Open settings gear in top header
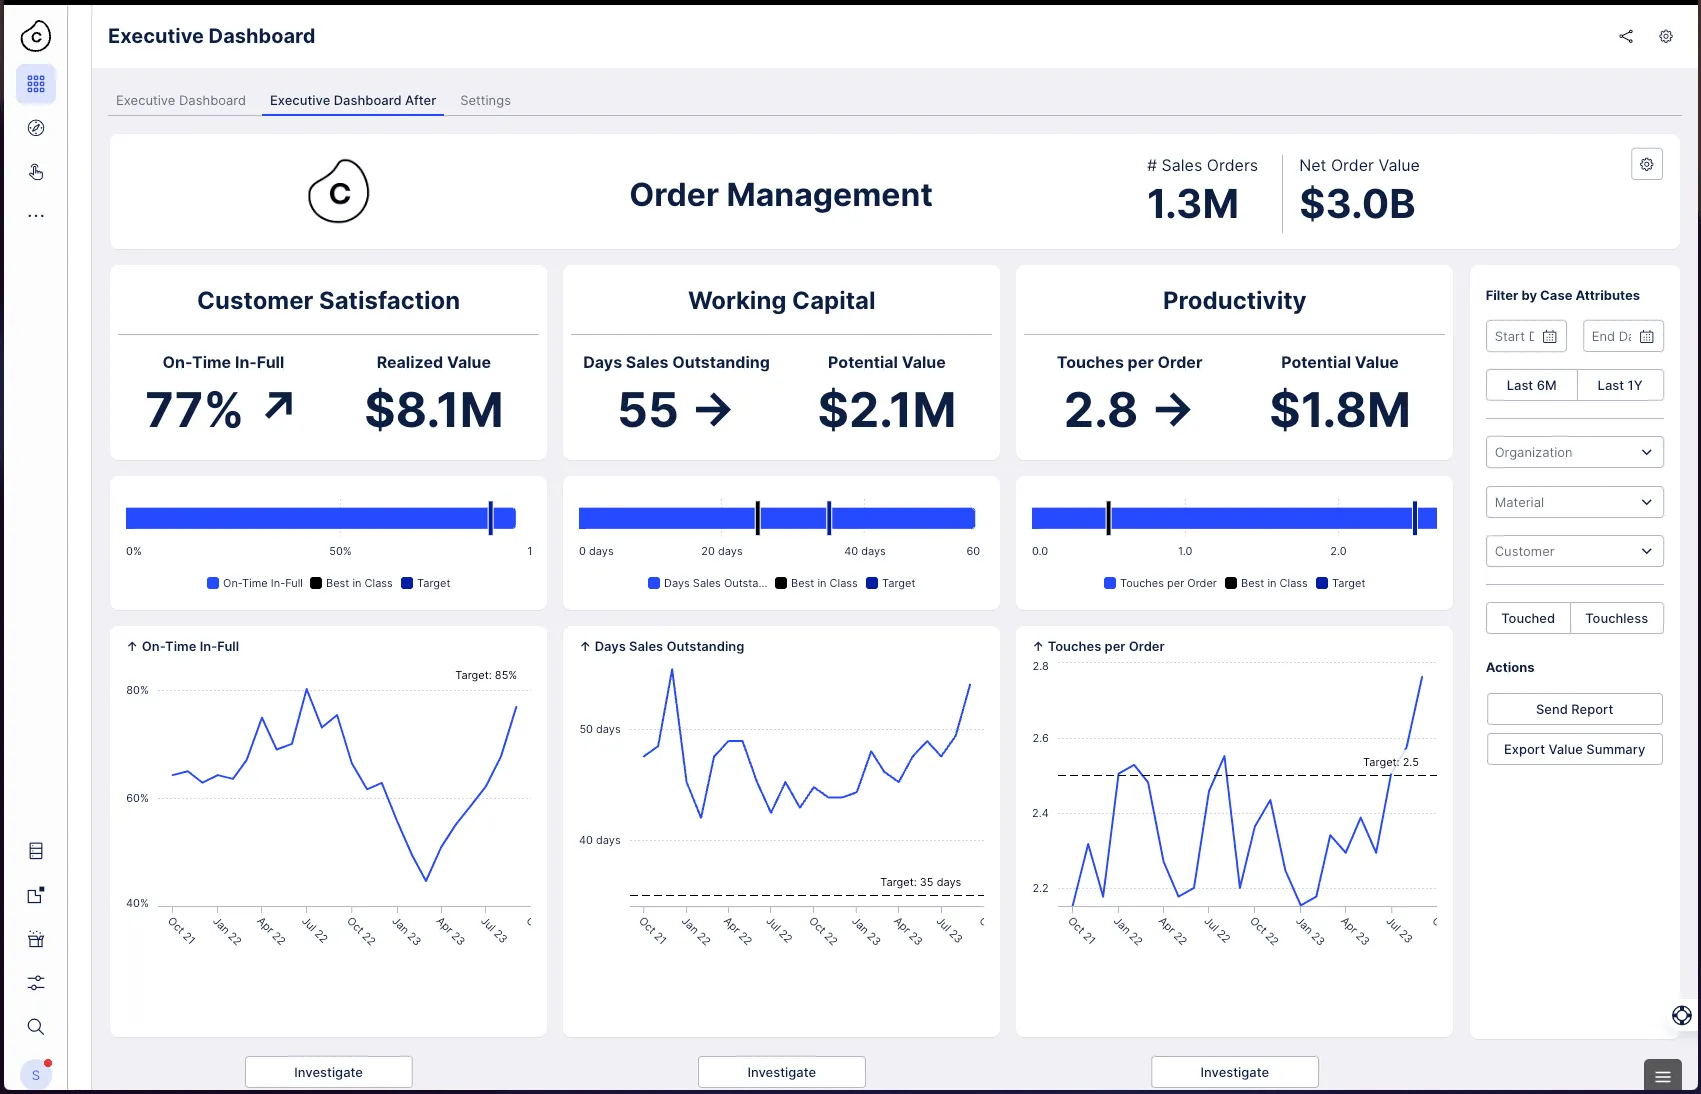This screenshot has width=1701, height=1094. click(x=1666, y=36)
